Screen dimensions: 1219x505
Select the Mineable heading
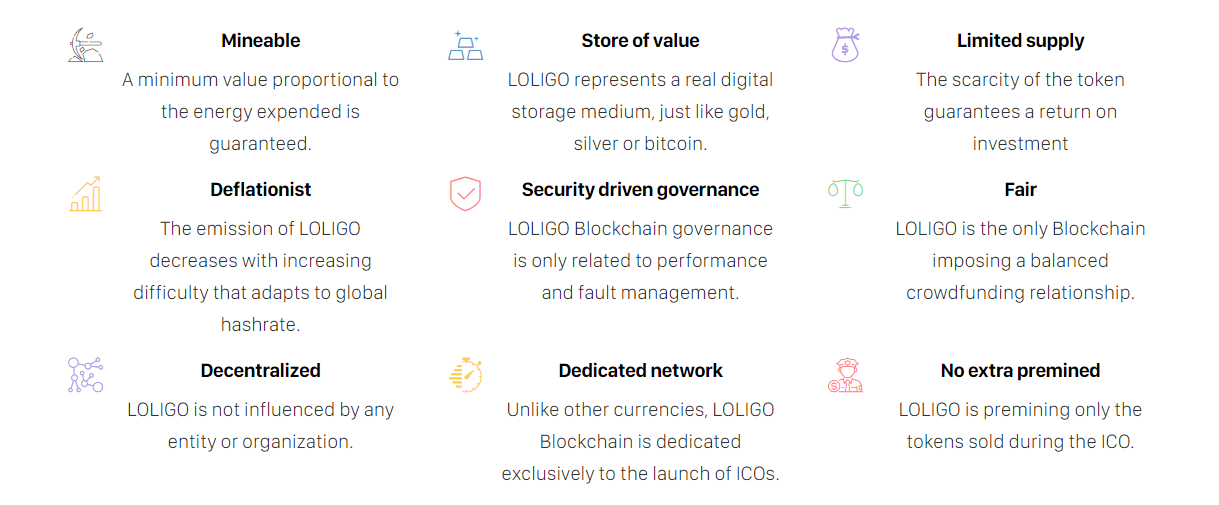tap(260, 41)
